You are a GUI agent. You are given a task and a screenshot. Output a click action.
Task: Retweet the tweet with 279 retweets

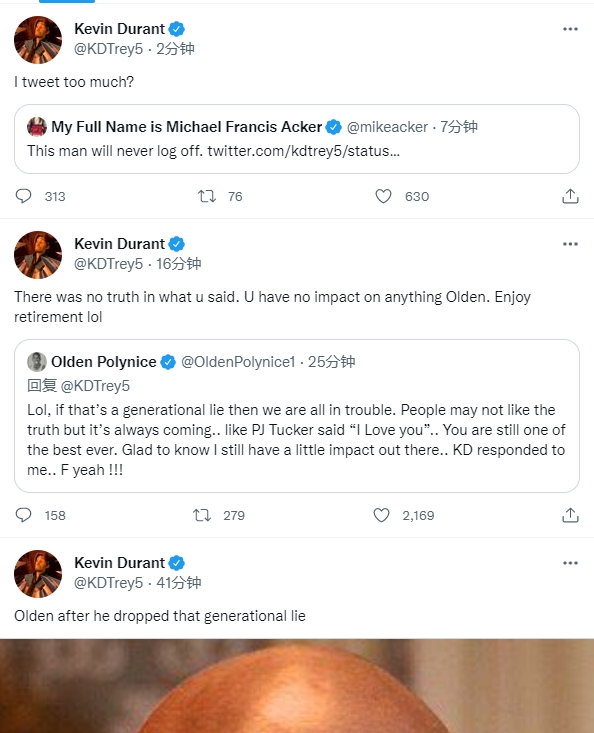202,515
